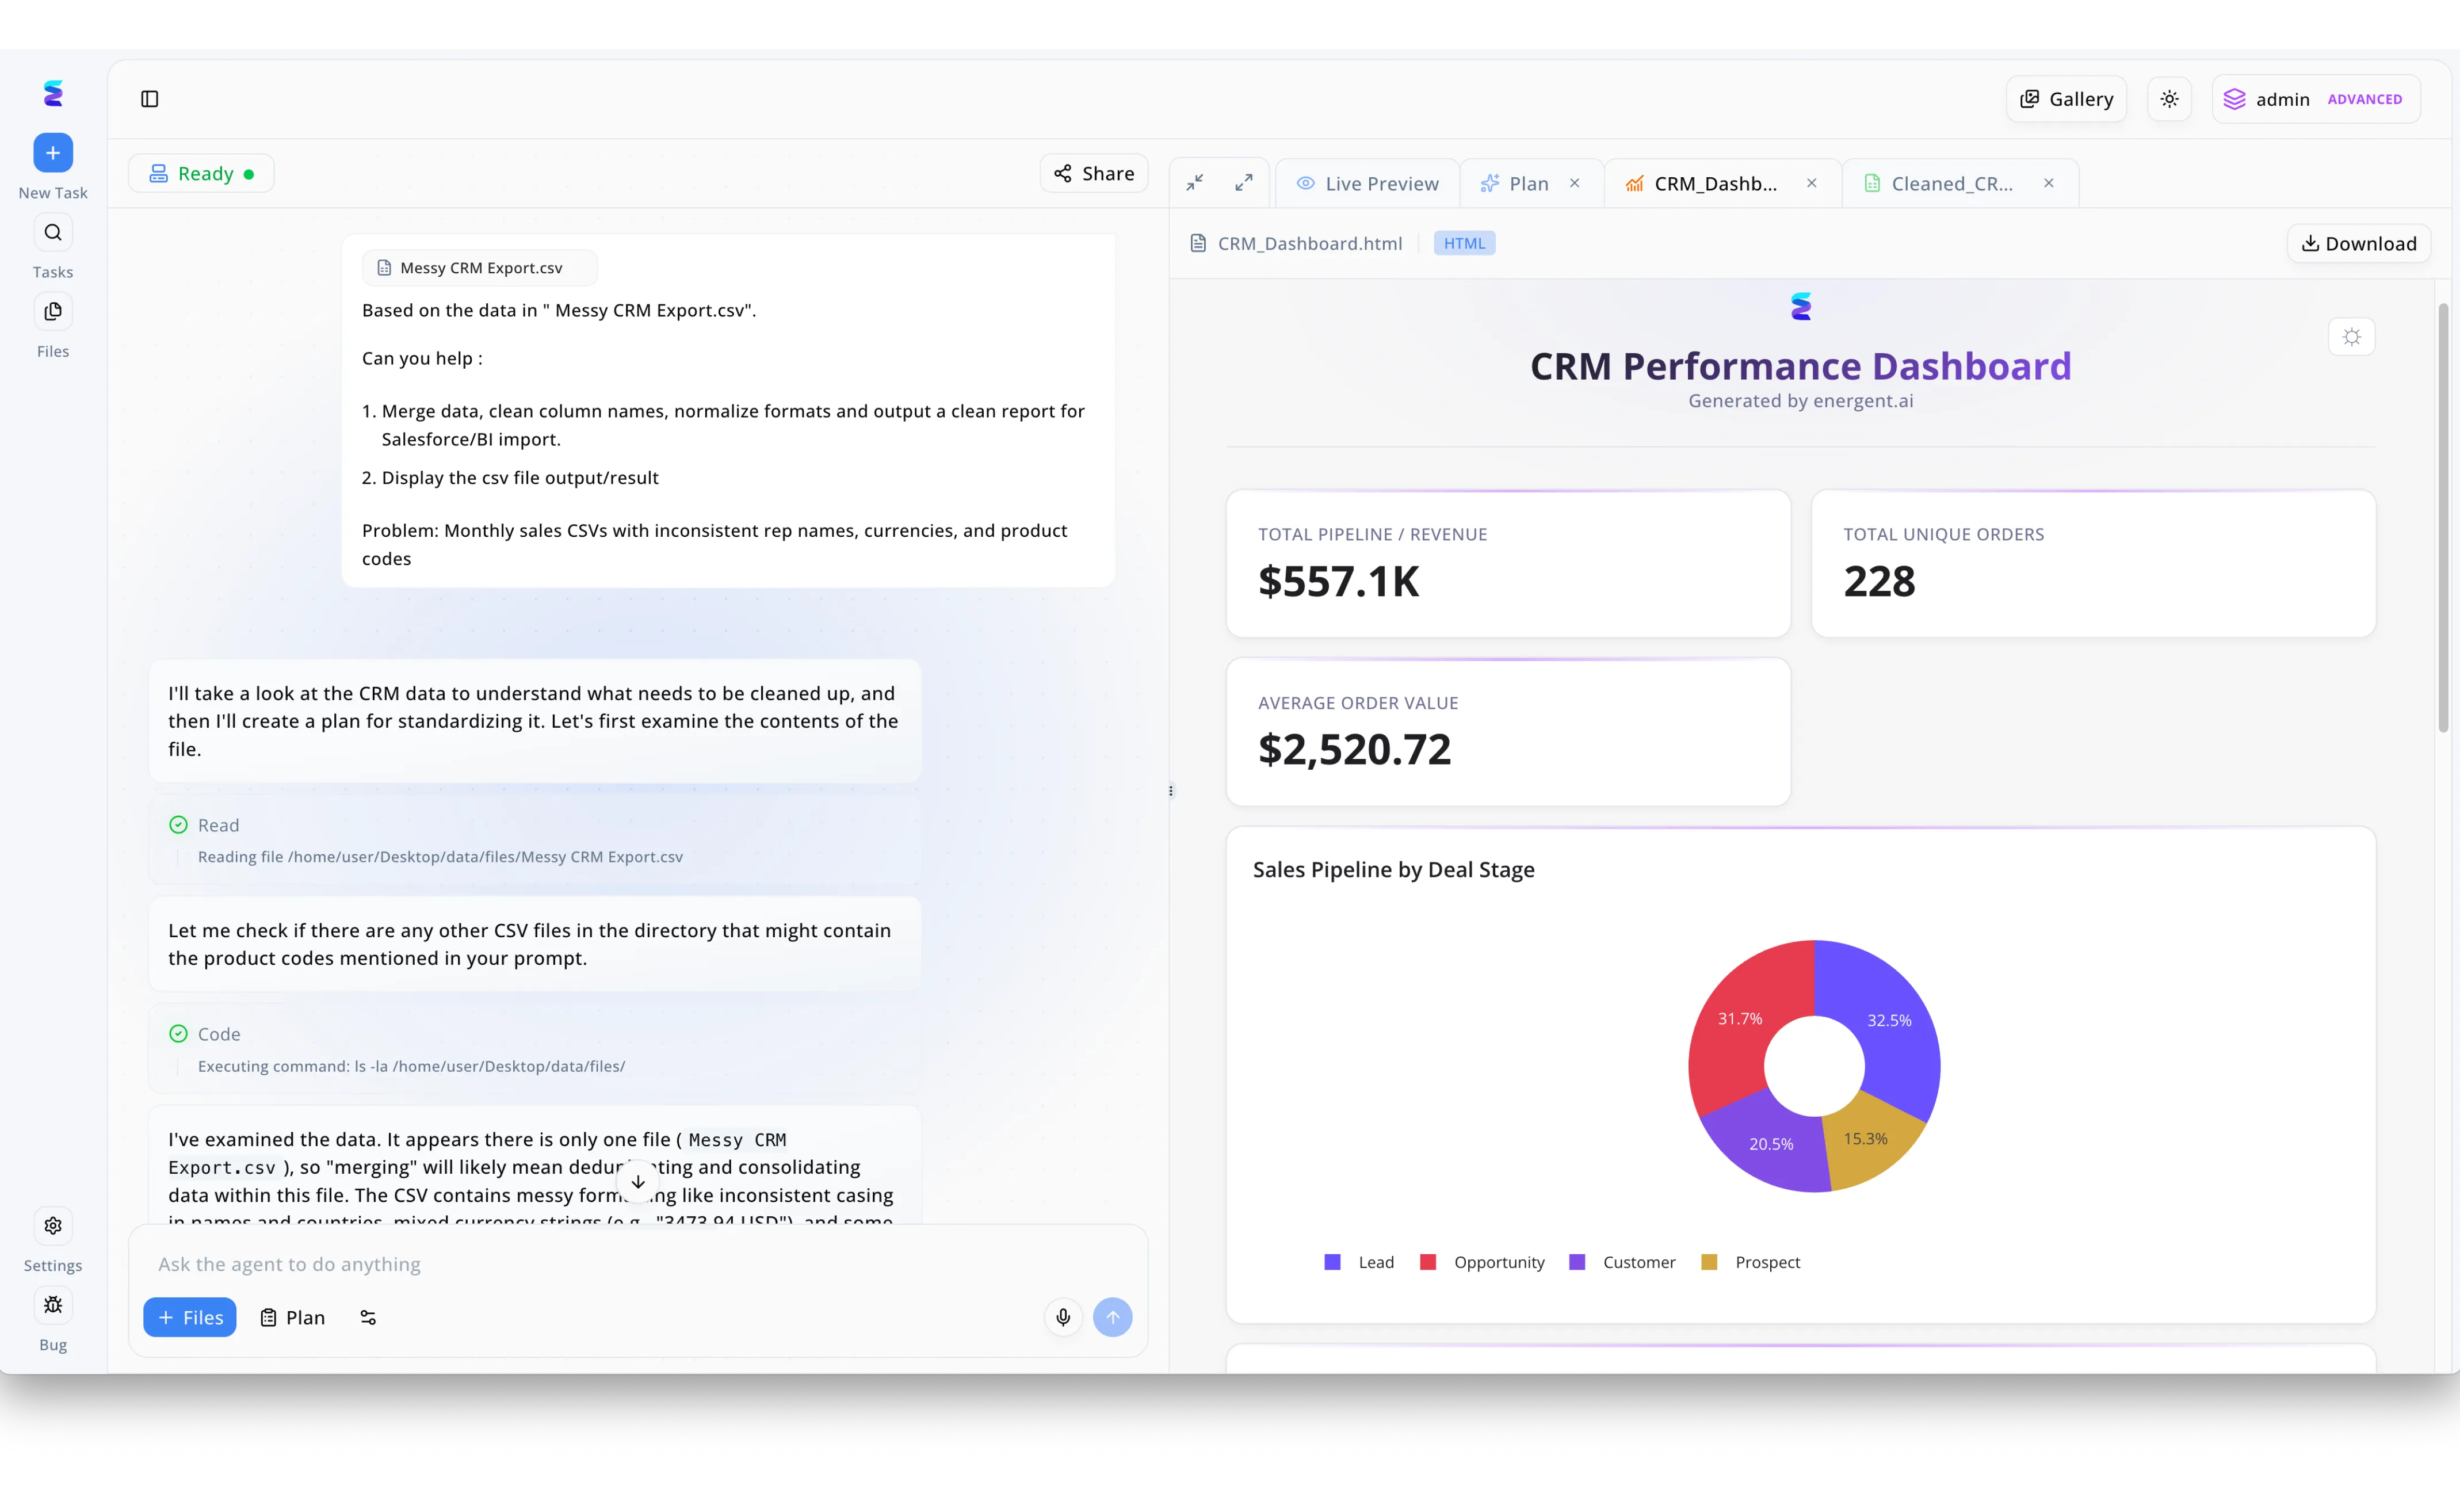Activate the microphone for voice input
The width and height of the screenshot is (2460, 1512).
[x=1063, y=1317]
